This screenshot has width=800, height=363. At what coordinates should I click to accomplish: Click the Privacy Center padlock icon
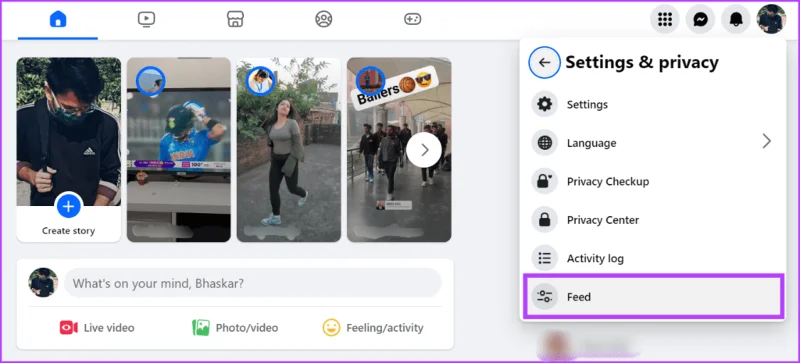tap(544, 220)
